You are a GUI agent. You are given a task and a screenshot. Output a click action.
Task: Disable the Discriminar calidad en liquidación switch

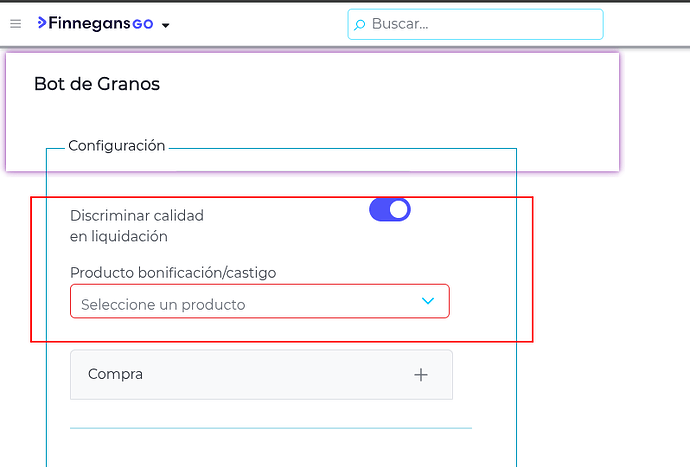[x=389, y=210]
